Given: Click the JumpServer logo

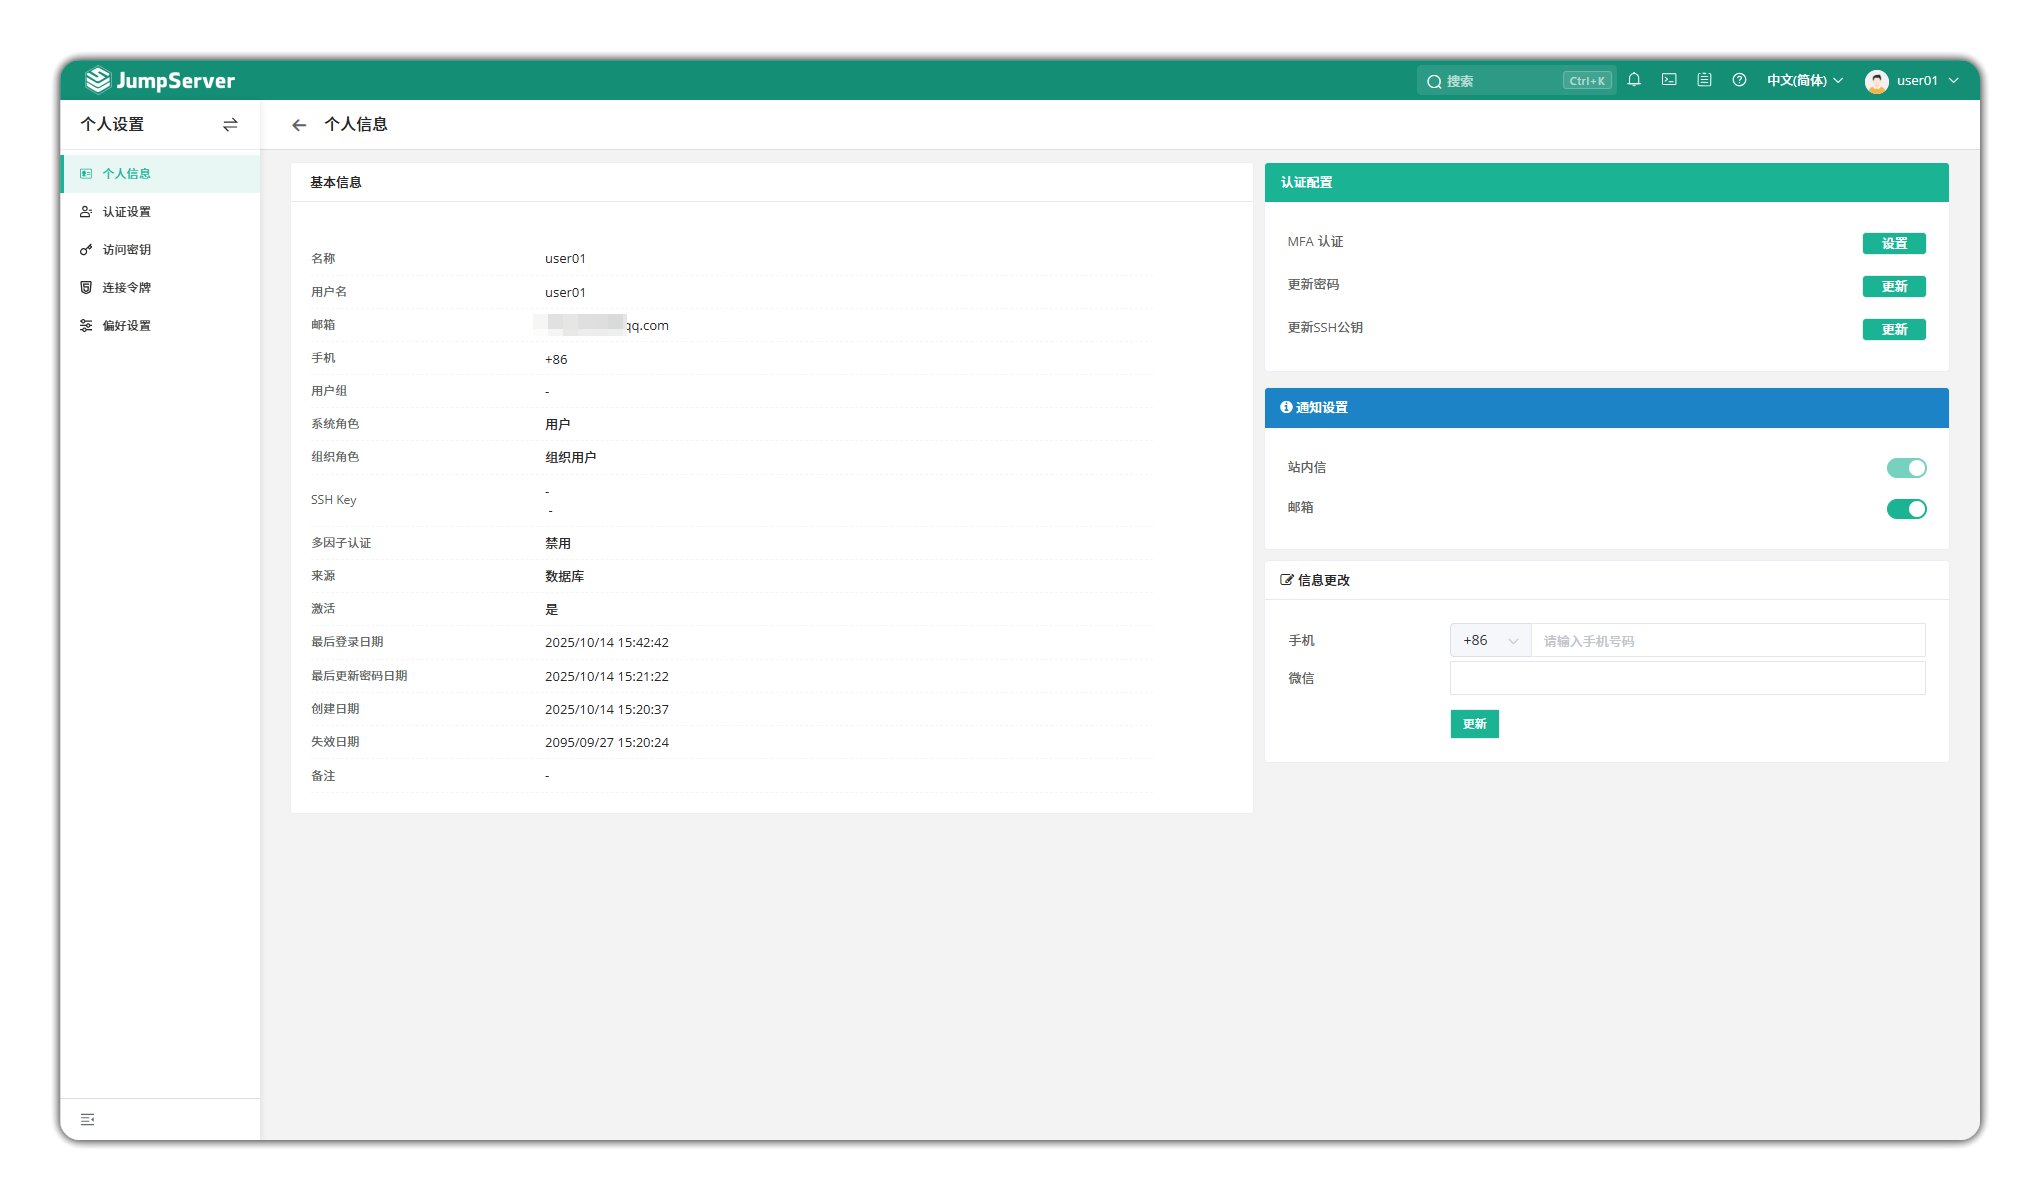Looking at the screenshot, I should pyautogui.click(x=160, y=80).
